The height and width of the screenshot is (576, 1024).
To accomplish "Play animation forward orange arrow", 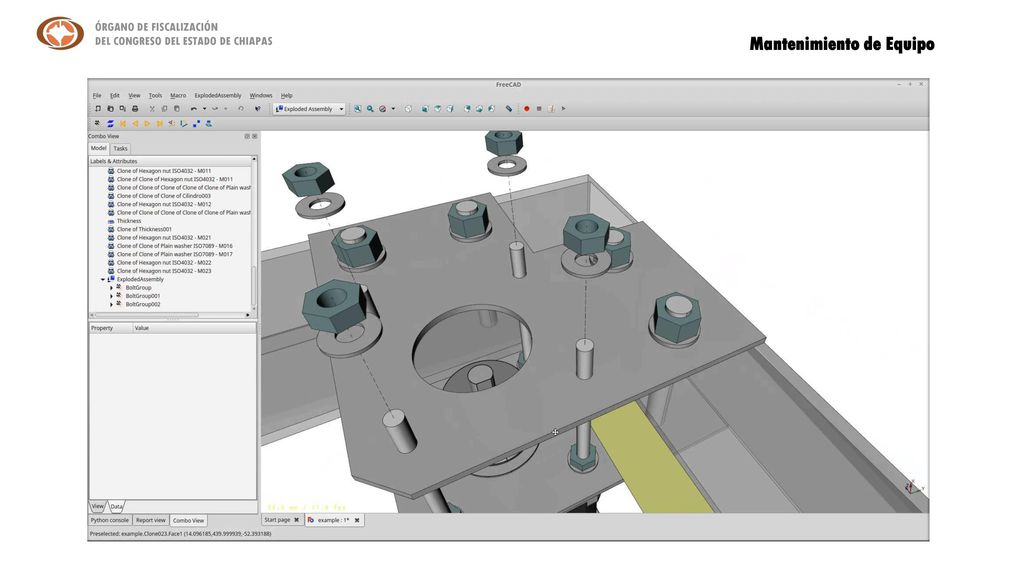I will (x=147, y=123).
